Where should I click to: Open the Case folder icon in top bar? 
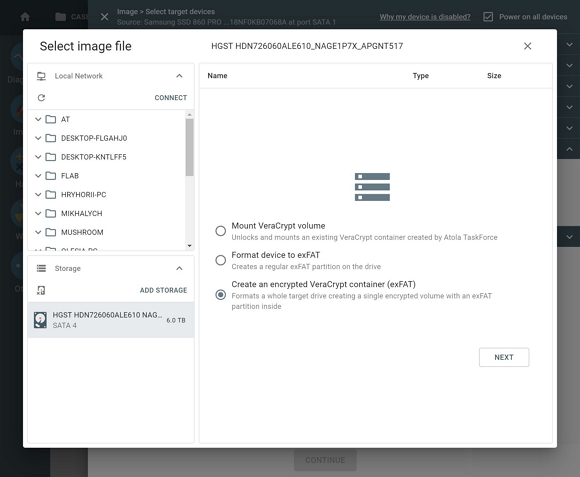click(x=60, y=17)
